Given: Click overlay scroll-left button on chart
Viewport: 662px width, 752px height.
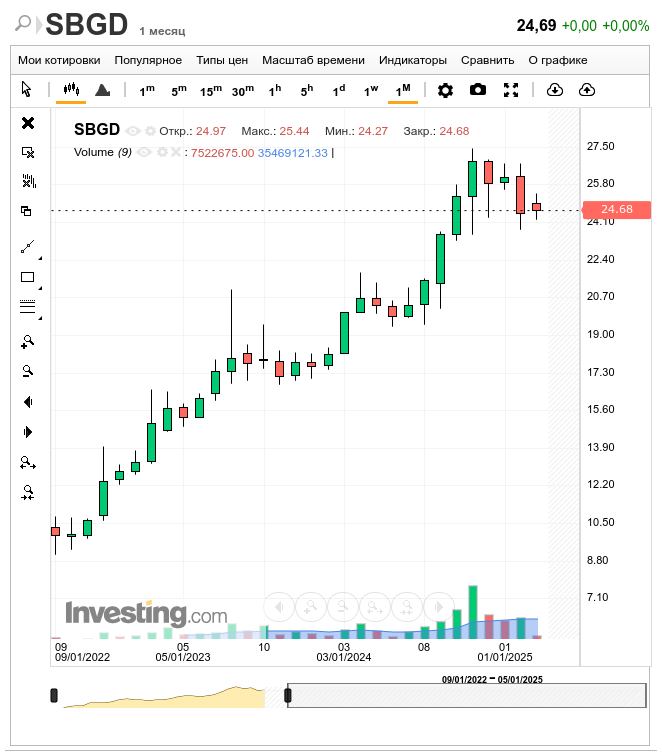Looking at the screenshot, I should [279, 607].
